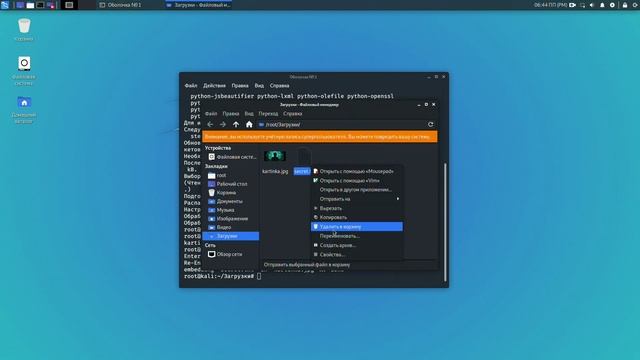Go back with the left arrow in the file manager

[x=210, y=124]
